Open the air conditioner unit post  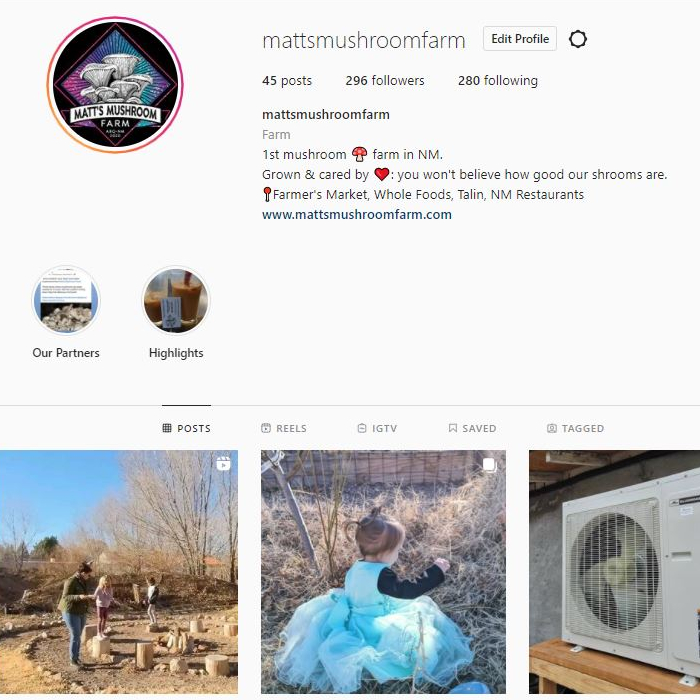tap(615, 572)
